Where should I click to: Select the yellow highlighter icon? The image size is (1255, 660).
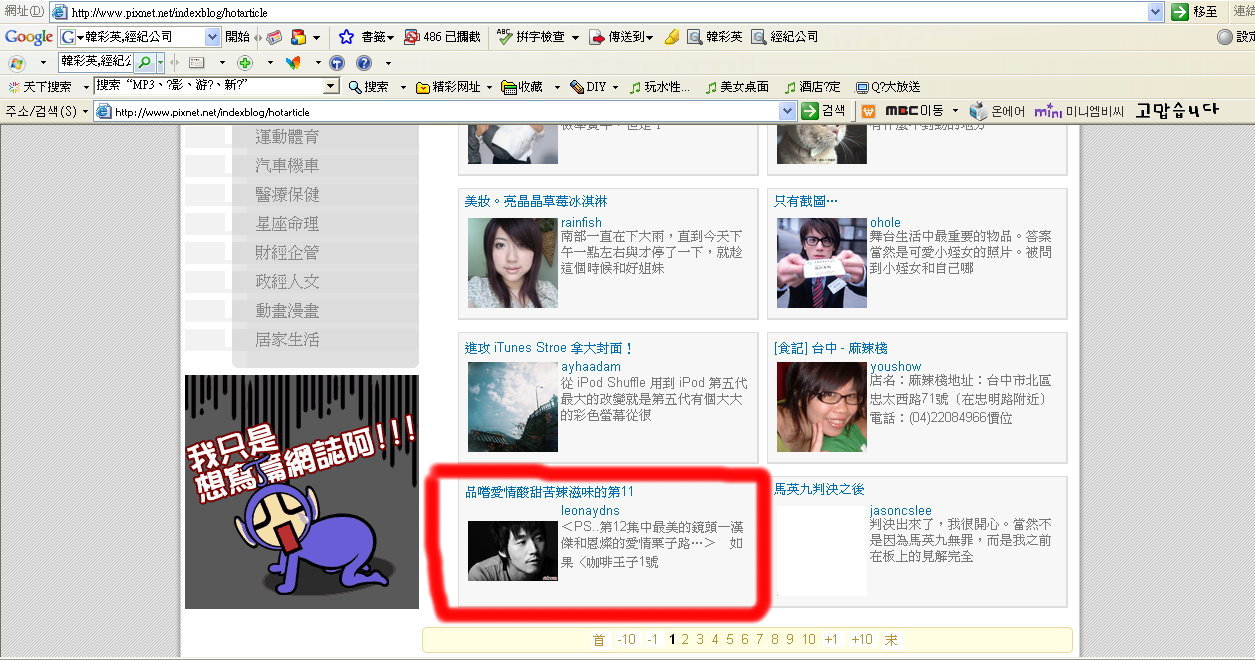[671, 37]
